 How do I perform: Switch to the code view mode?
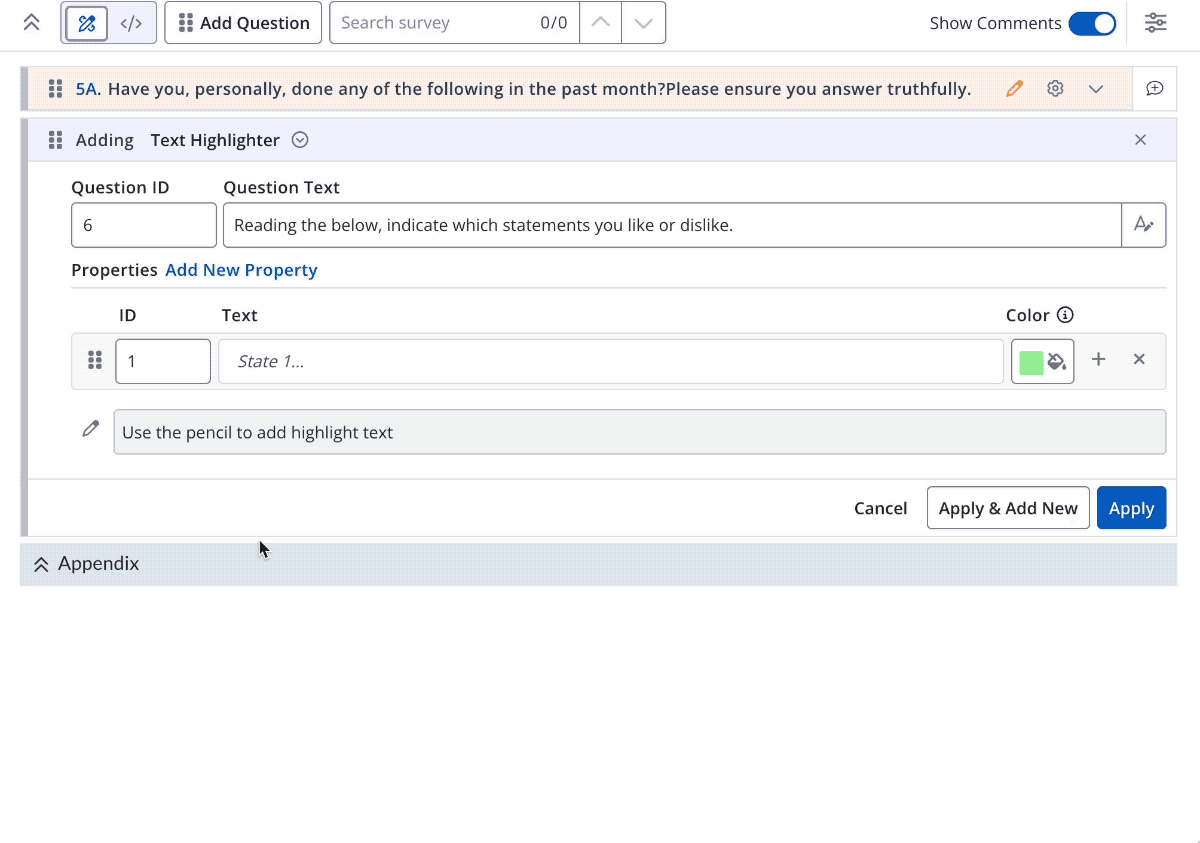point(131,23)
